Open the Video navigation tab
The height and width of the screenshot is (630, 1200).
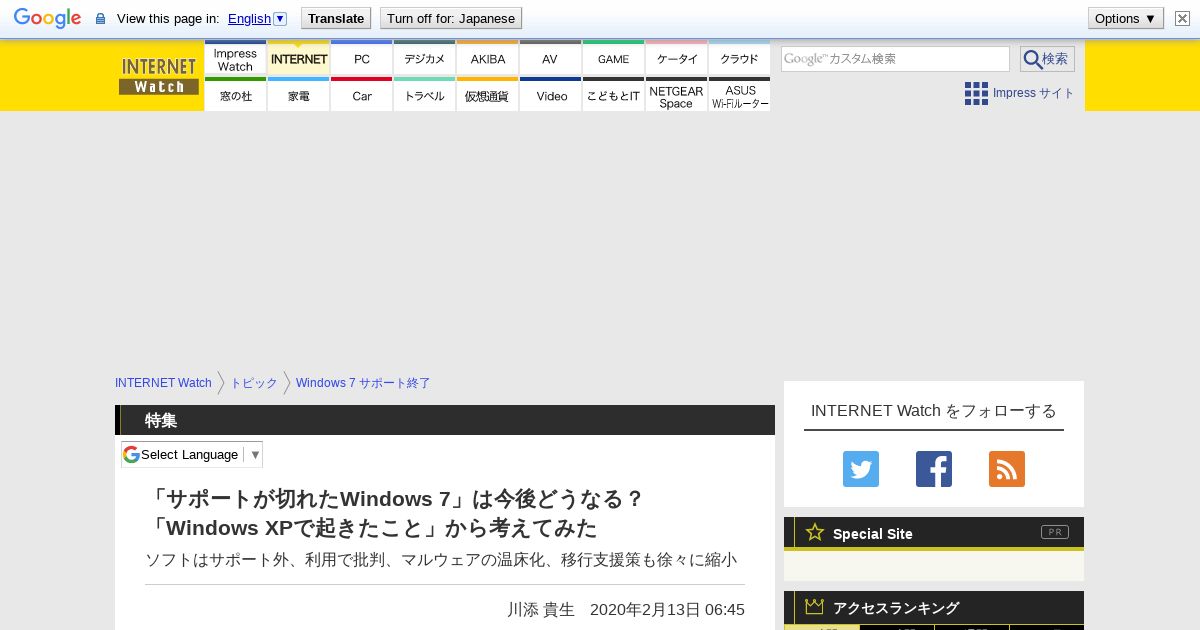point(550,95)
